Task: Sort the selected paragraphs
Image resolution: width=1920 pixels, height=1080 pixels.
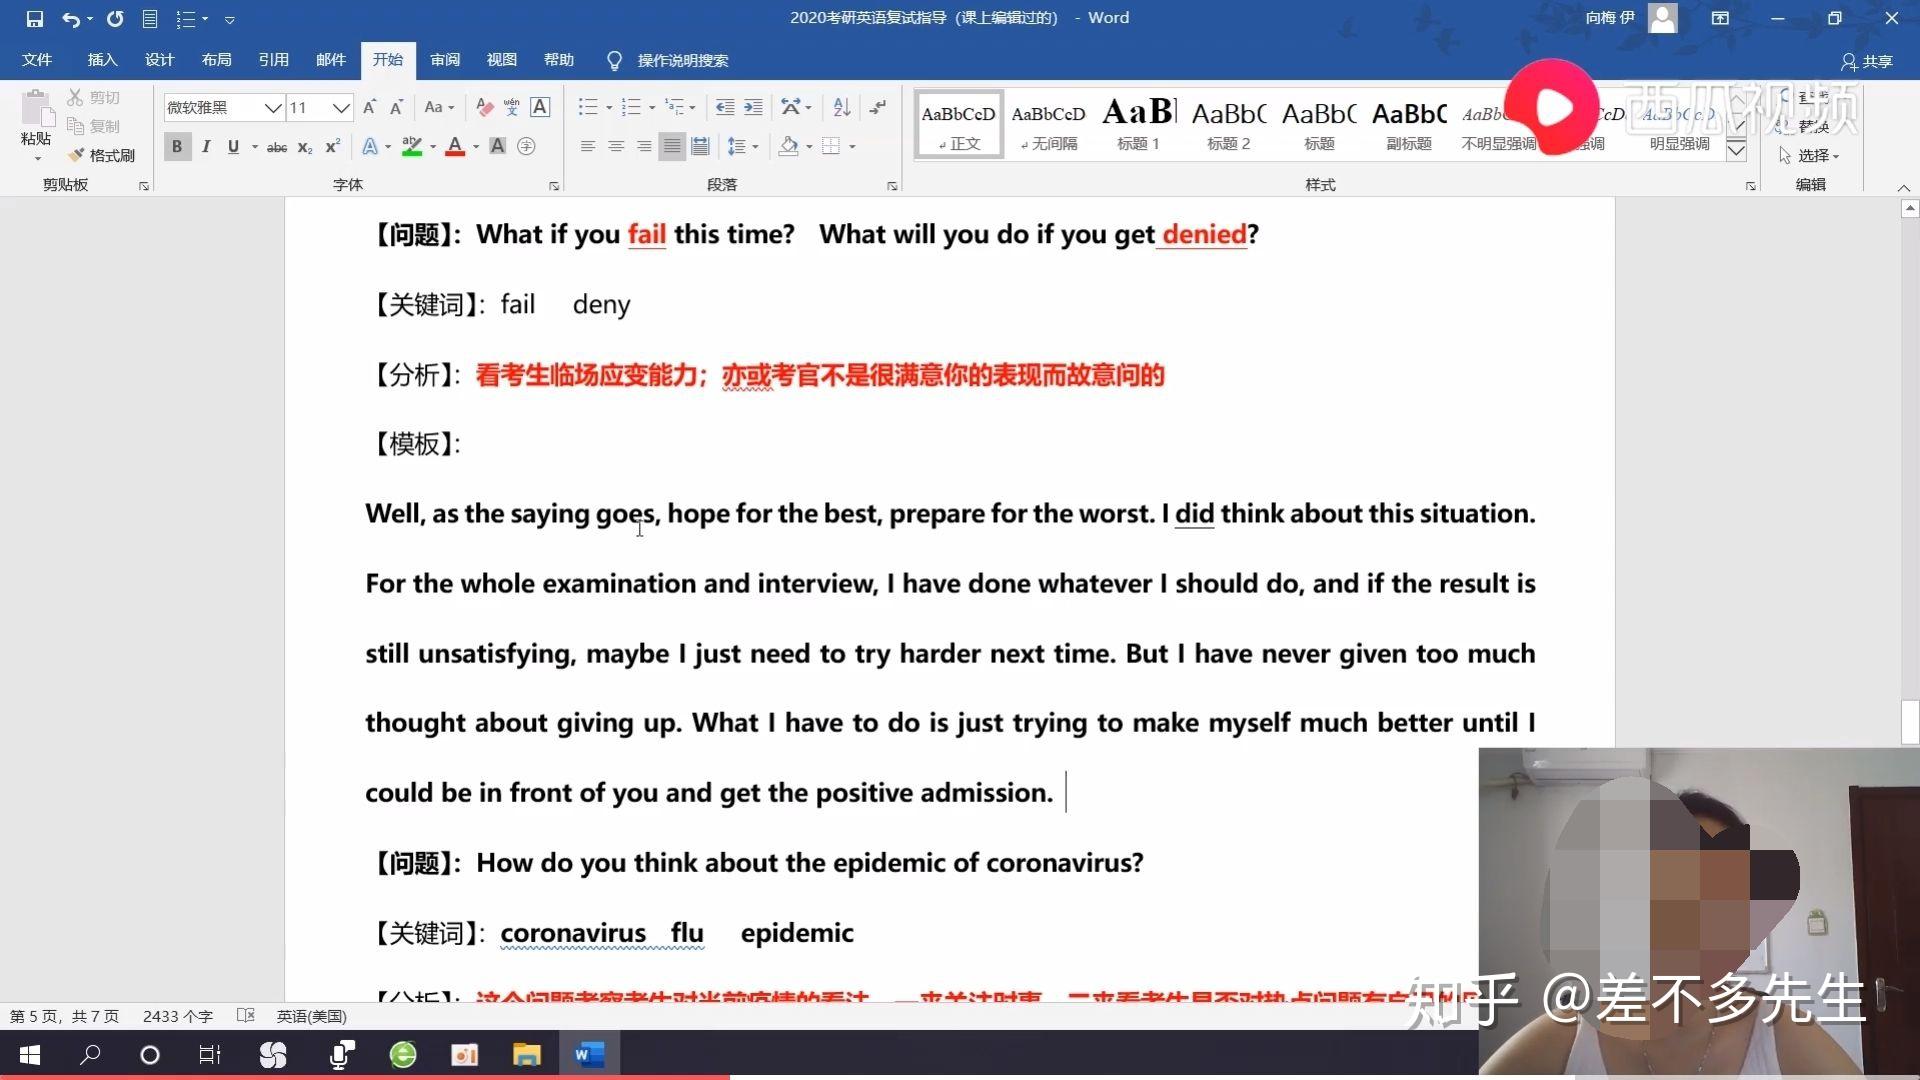Action: [842, 107]
